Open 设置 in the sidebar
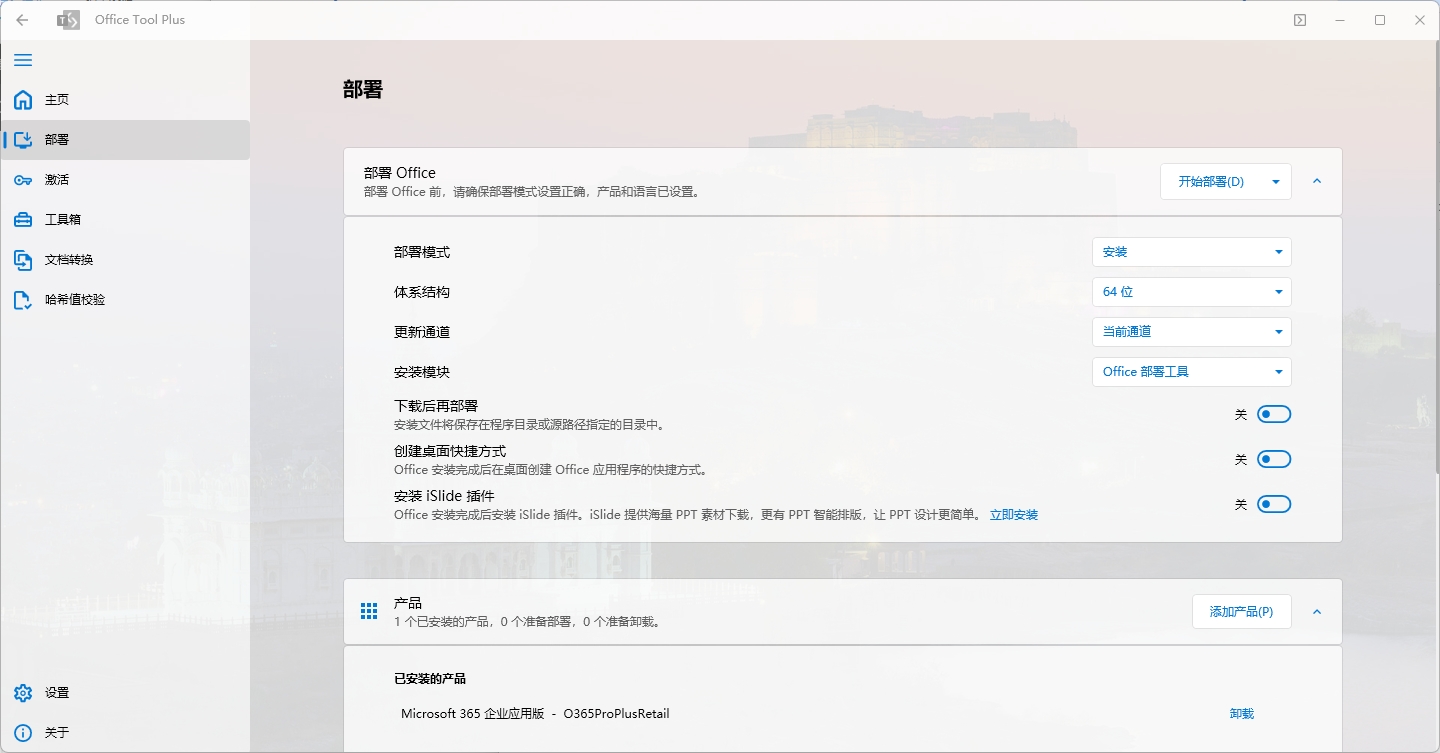This screenshot has height=753, width=1440. tap(125, 693)
